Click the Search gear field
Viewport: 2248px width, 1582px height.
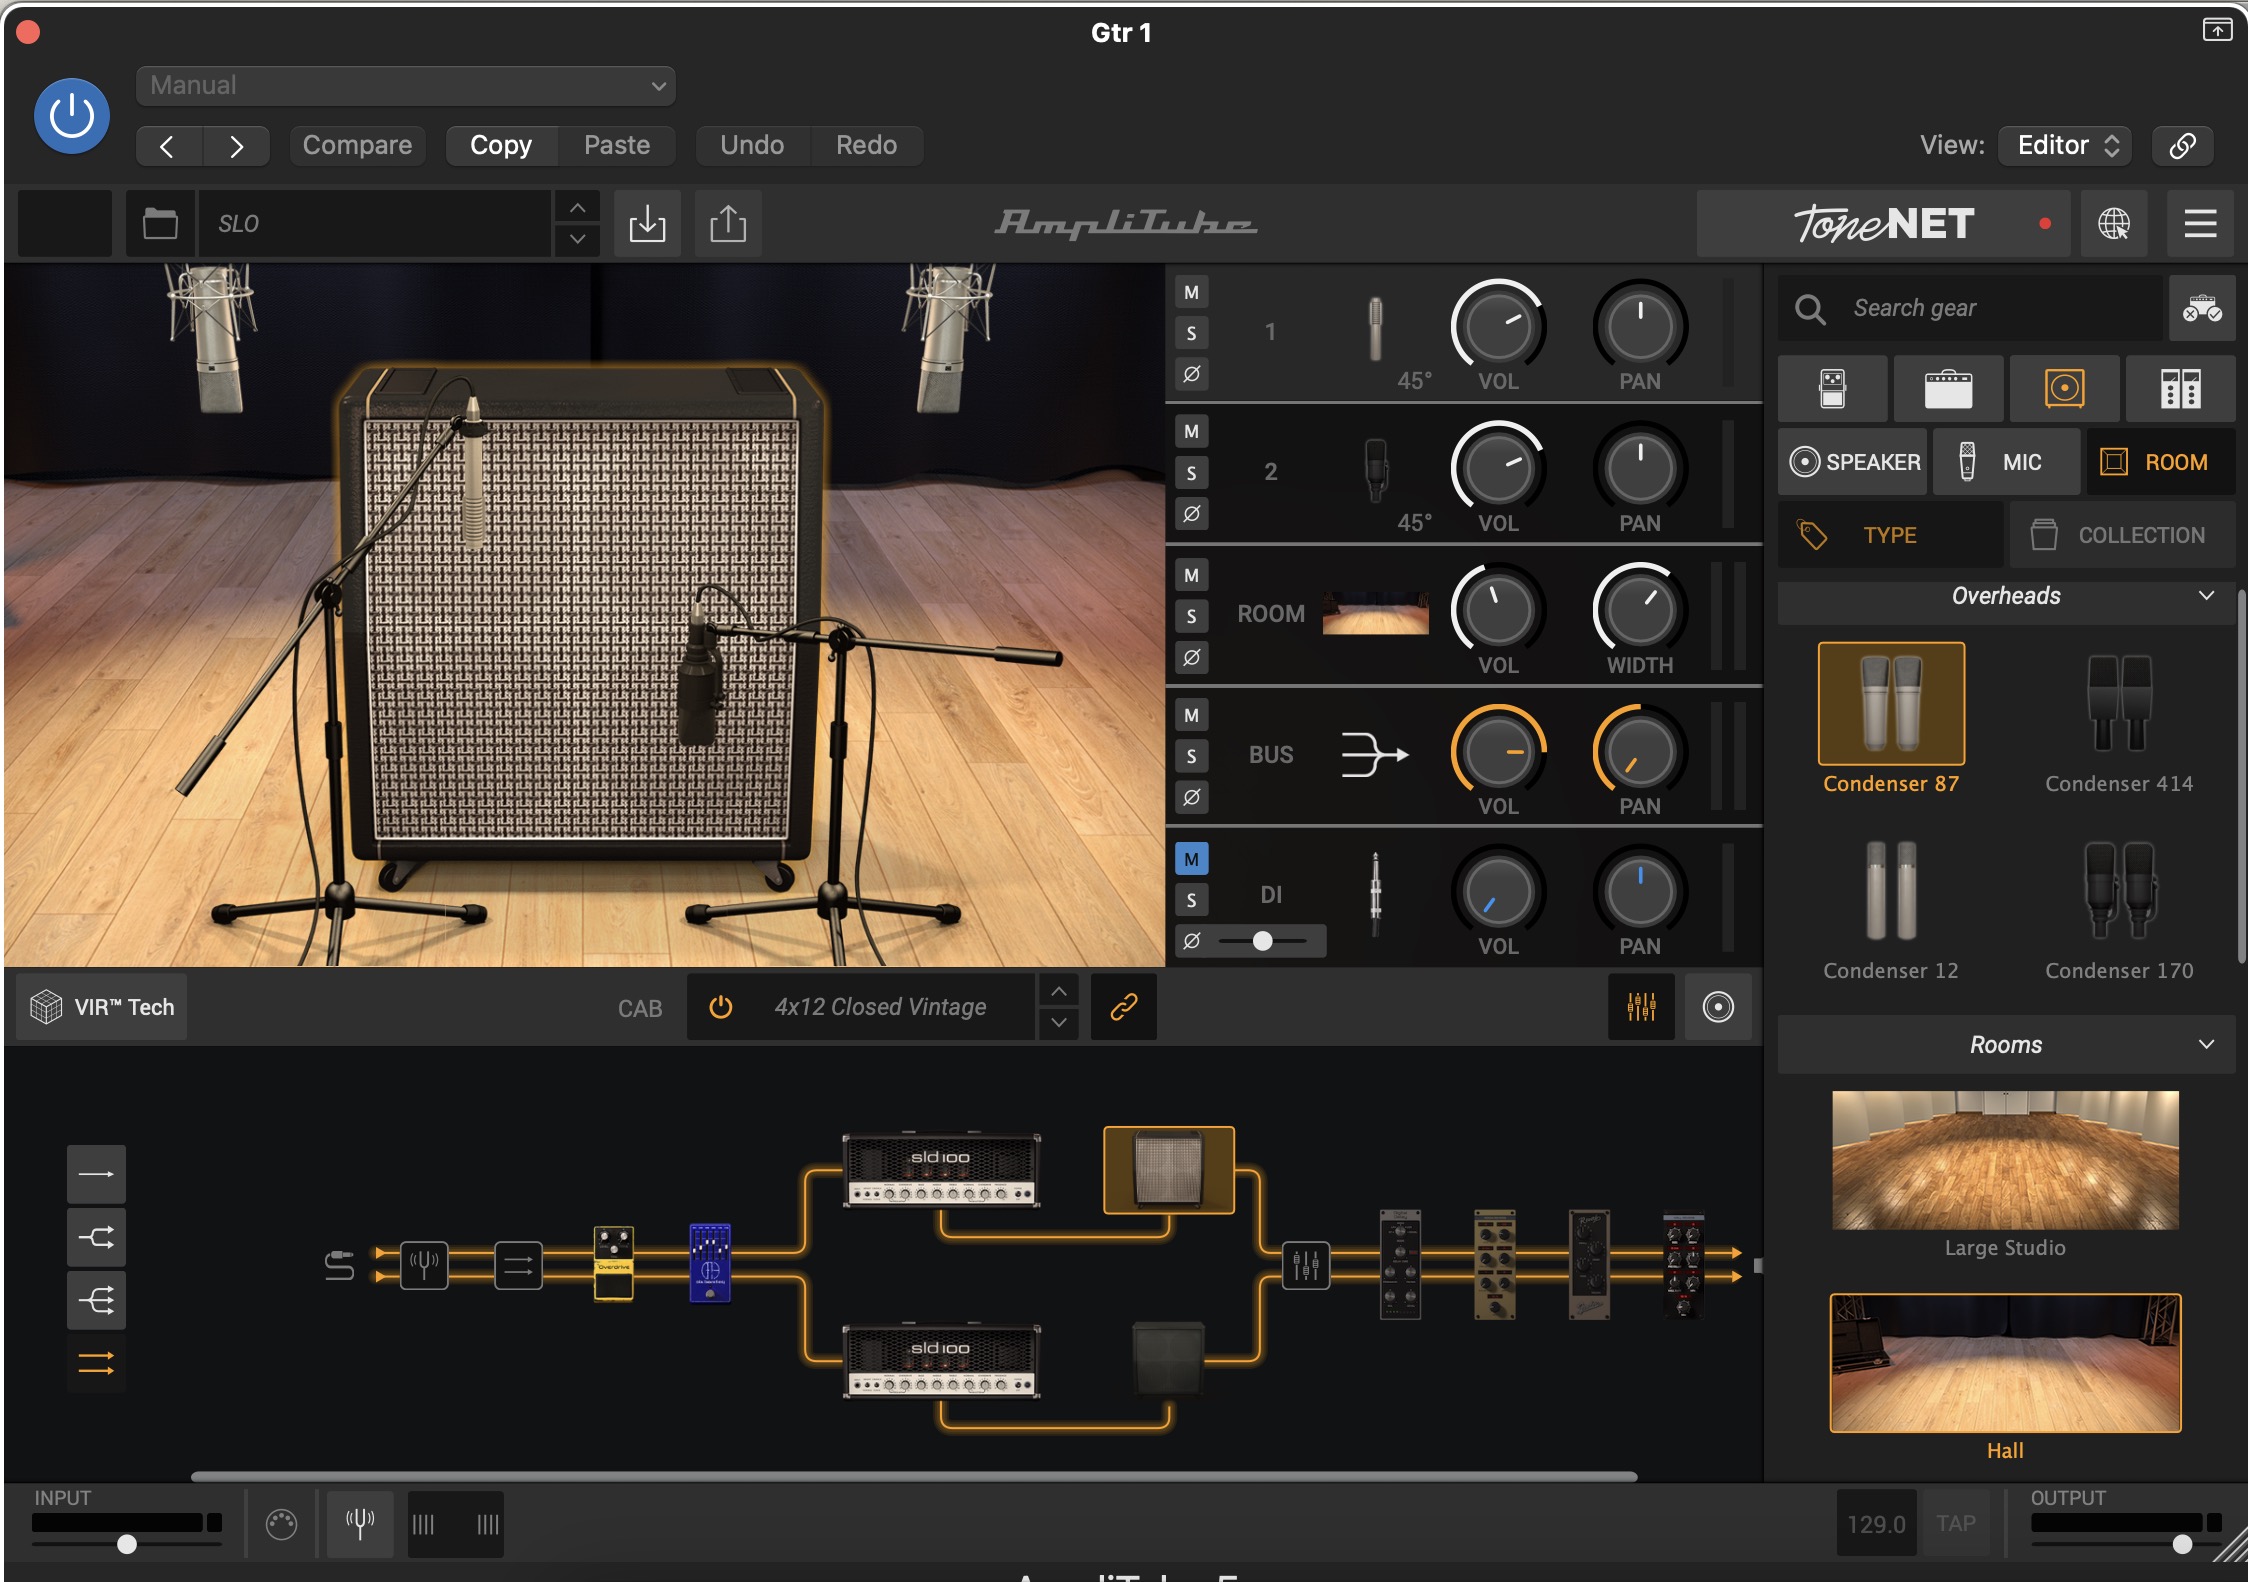coord(1970,308)
